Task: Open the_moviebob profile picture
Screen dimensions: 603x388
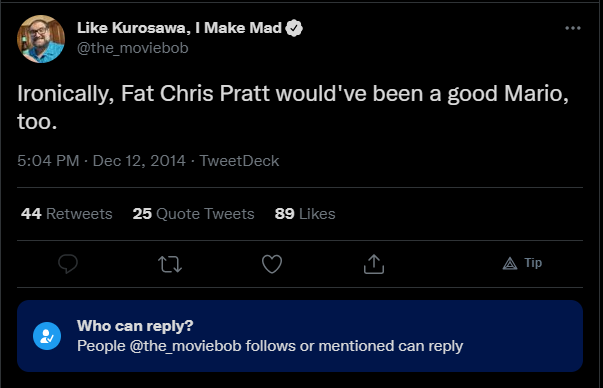Action: pos(41,38)
